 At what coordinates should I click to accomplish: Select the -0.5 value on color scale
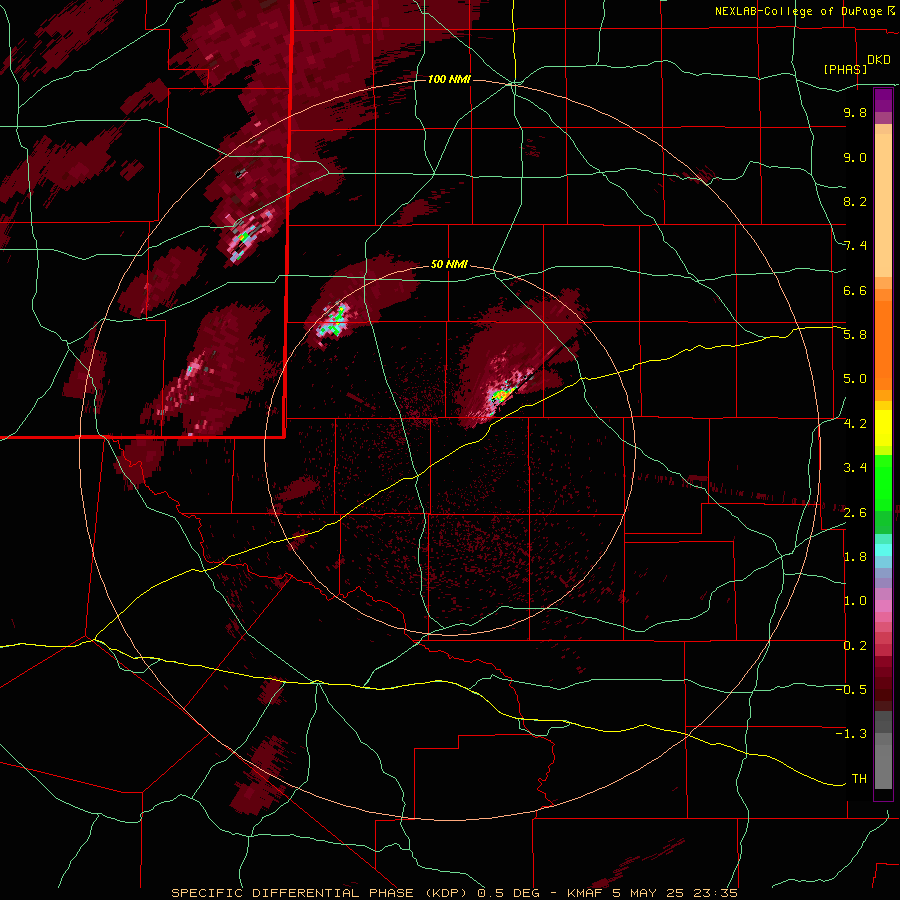click(851, 690)
